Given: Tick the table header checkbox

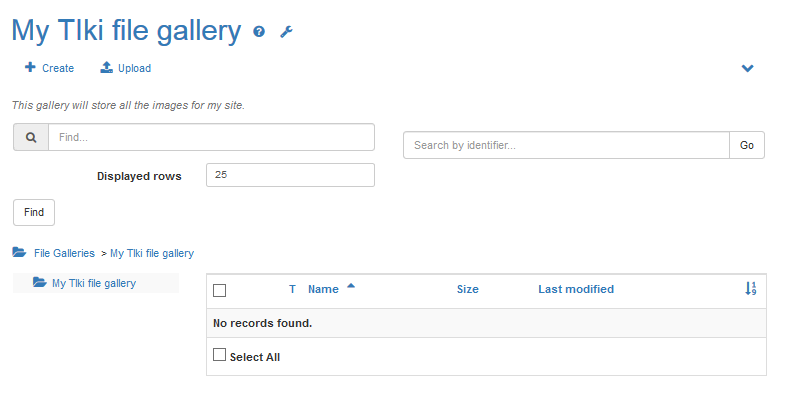Looking at the screenshot, I should tap(220, 290).
